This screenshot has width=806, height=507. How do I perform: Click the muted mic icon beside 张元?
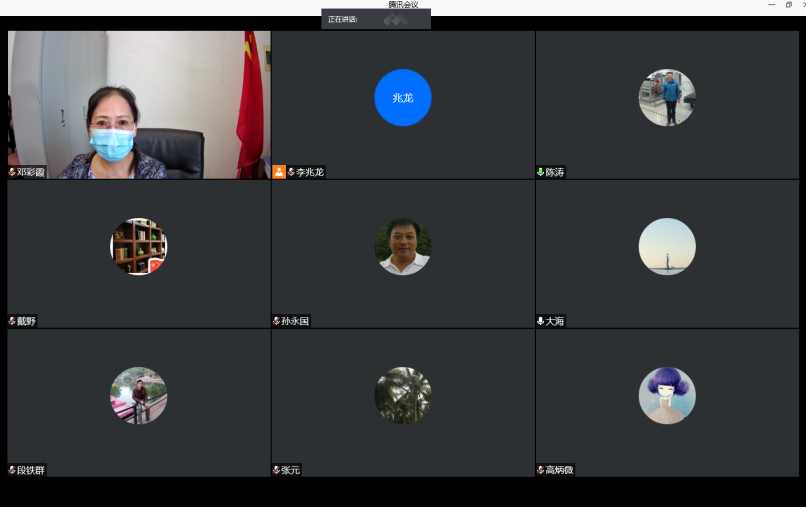tap(276, 470)
